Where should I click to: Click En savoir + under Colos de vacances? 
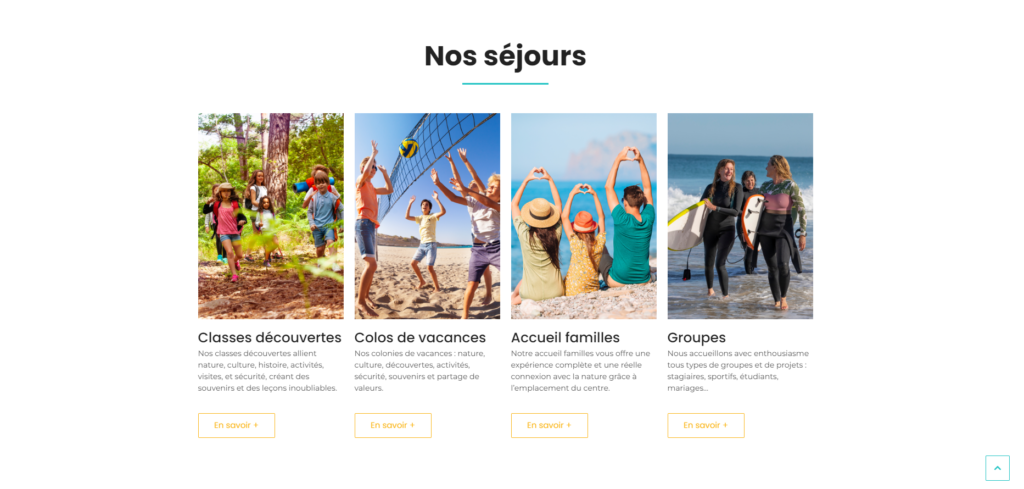pos(392,425)
